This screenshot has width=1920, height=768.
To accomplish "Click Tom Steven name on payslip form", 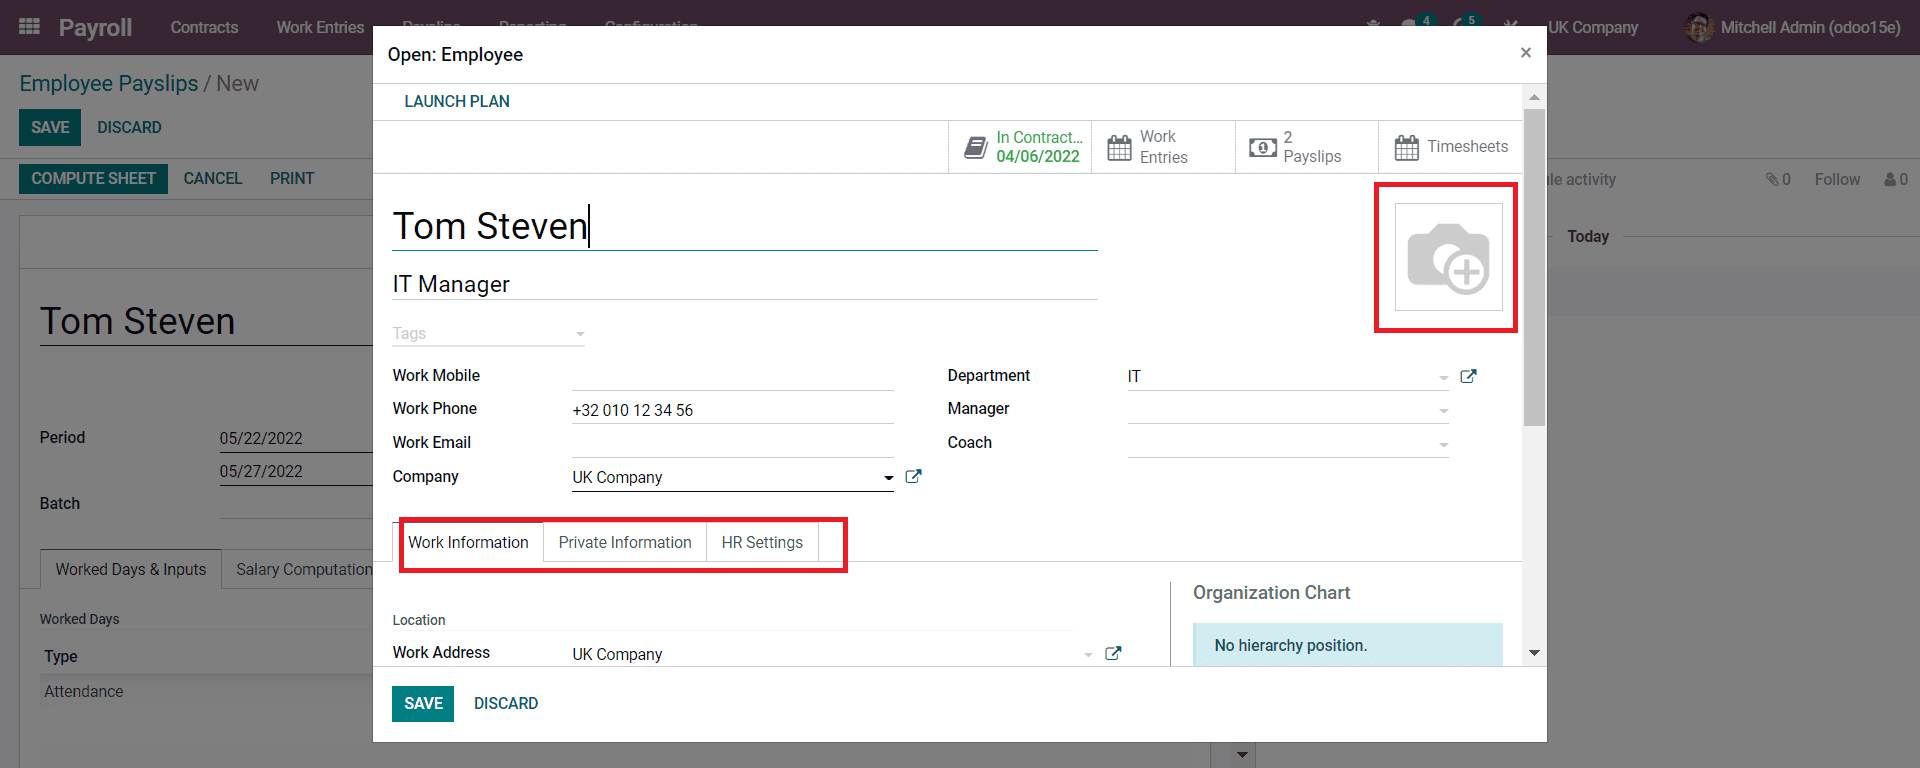I will (137, 321).
